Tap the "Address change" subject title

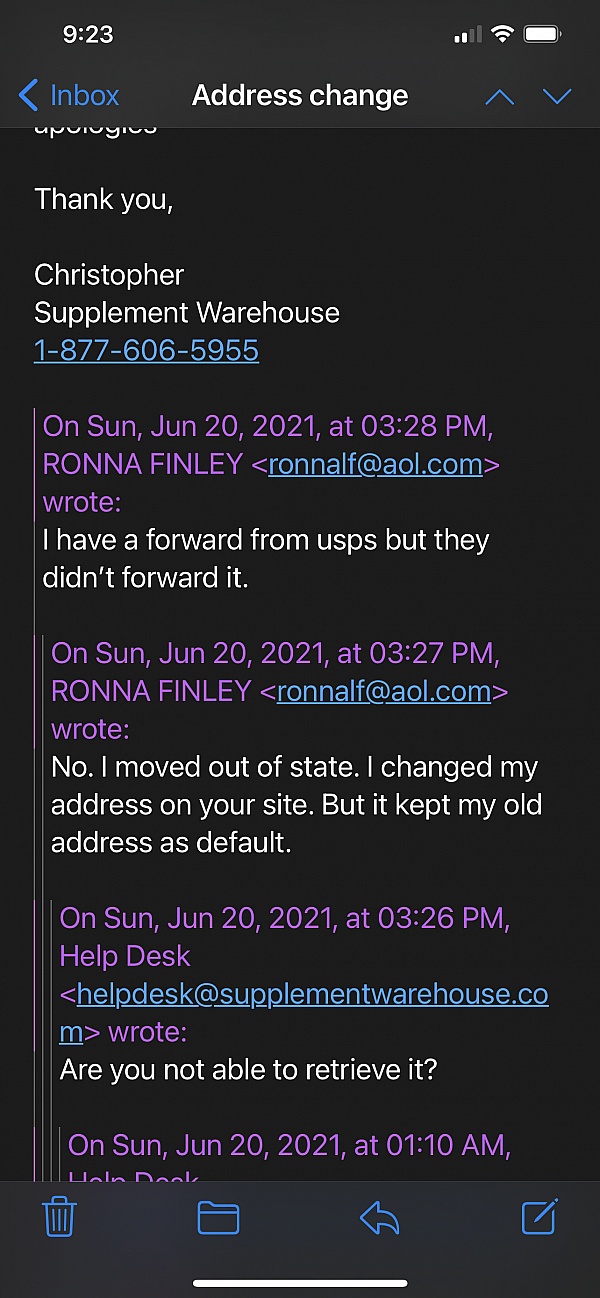300,96
